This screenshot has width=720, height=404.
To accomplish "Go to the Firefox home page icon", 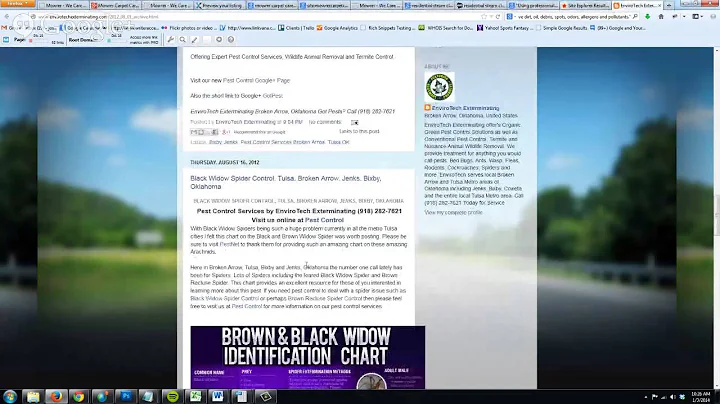I will click(661, 17).
